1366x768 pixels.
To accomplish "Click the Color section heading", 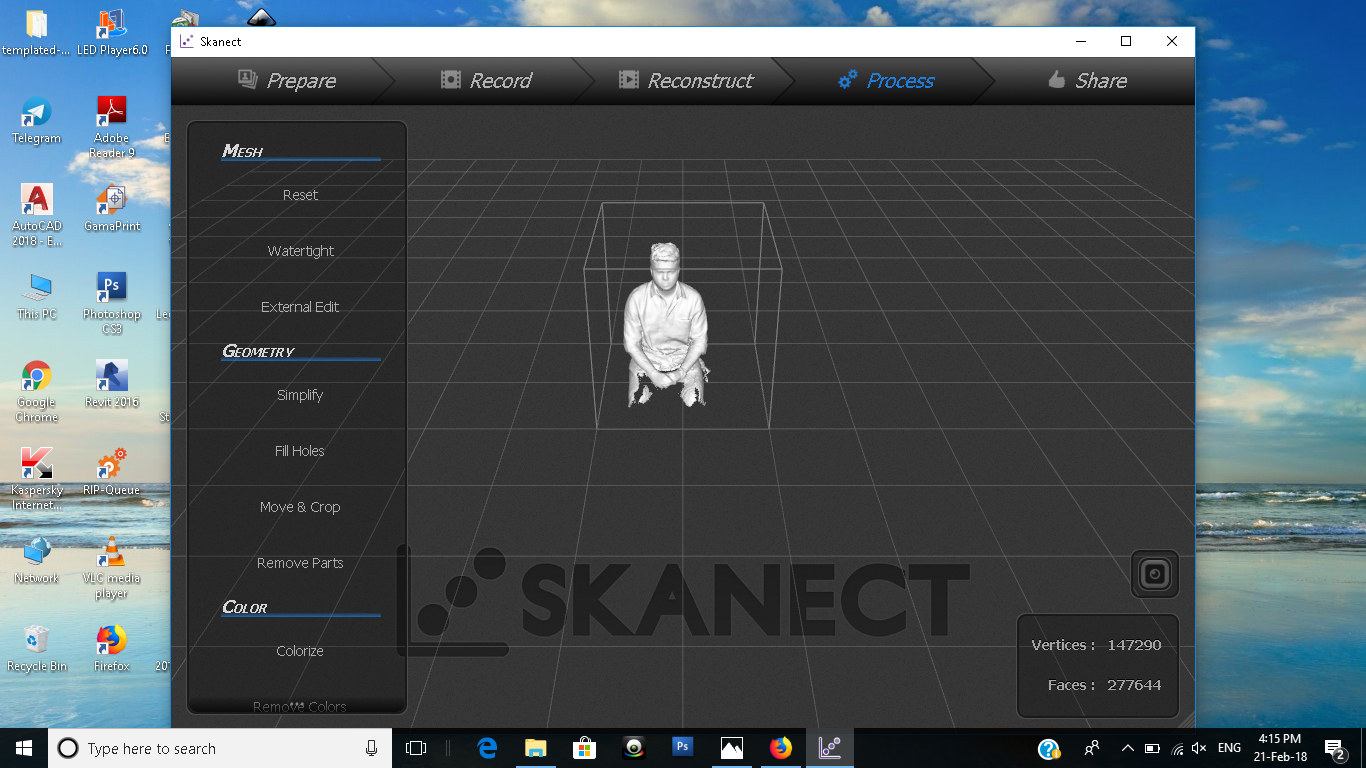I will tap(245, 607).
